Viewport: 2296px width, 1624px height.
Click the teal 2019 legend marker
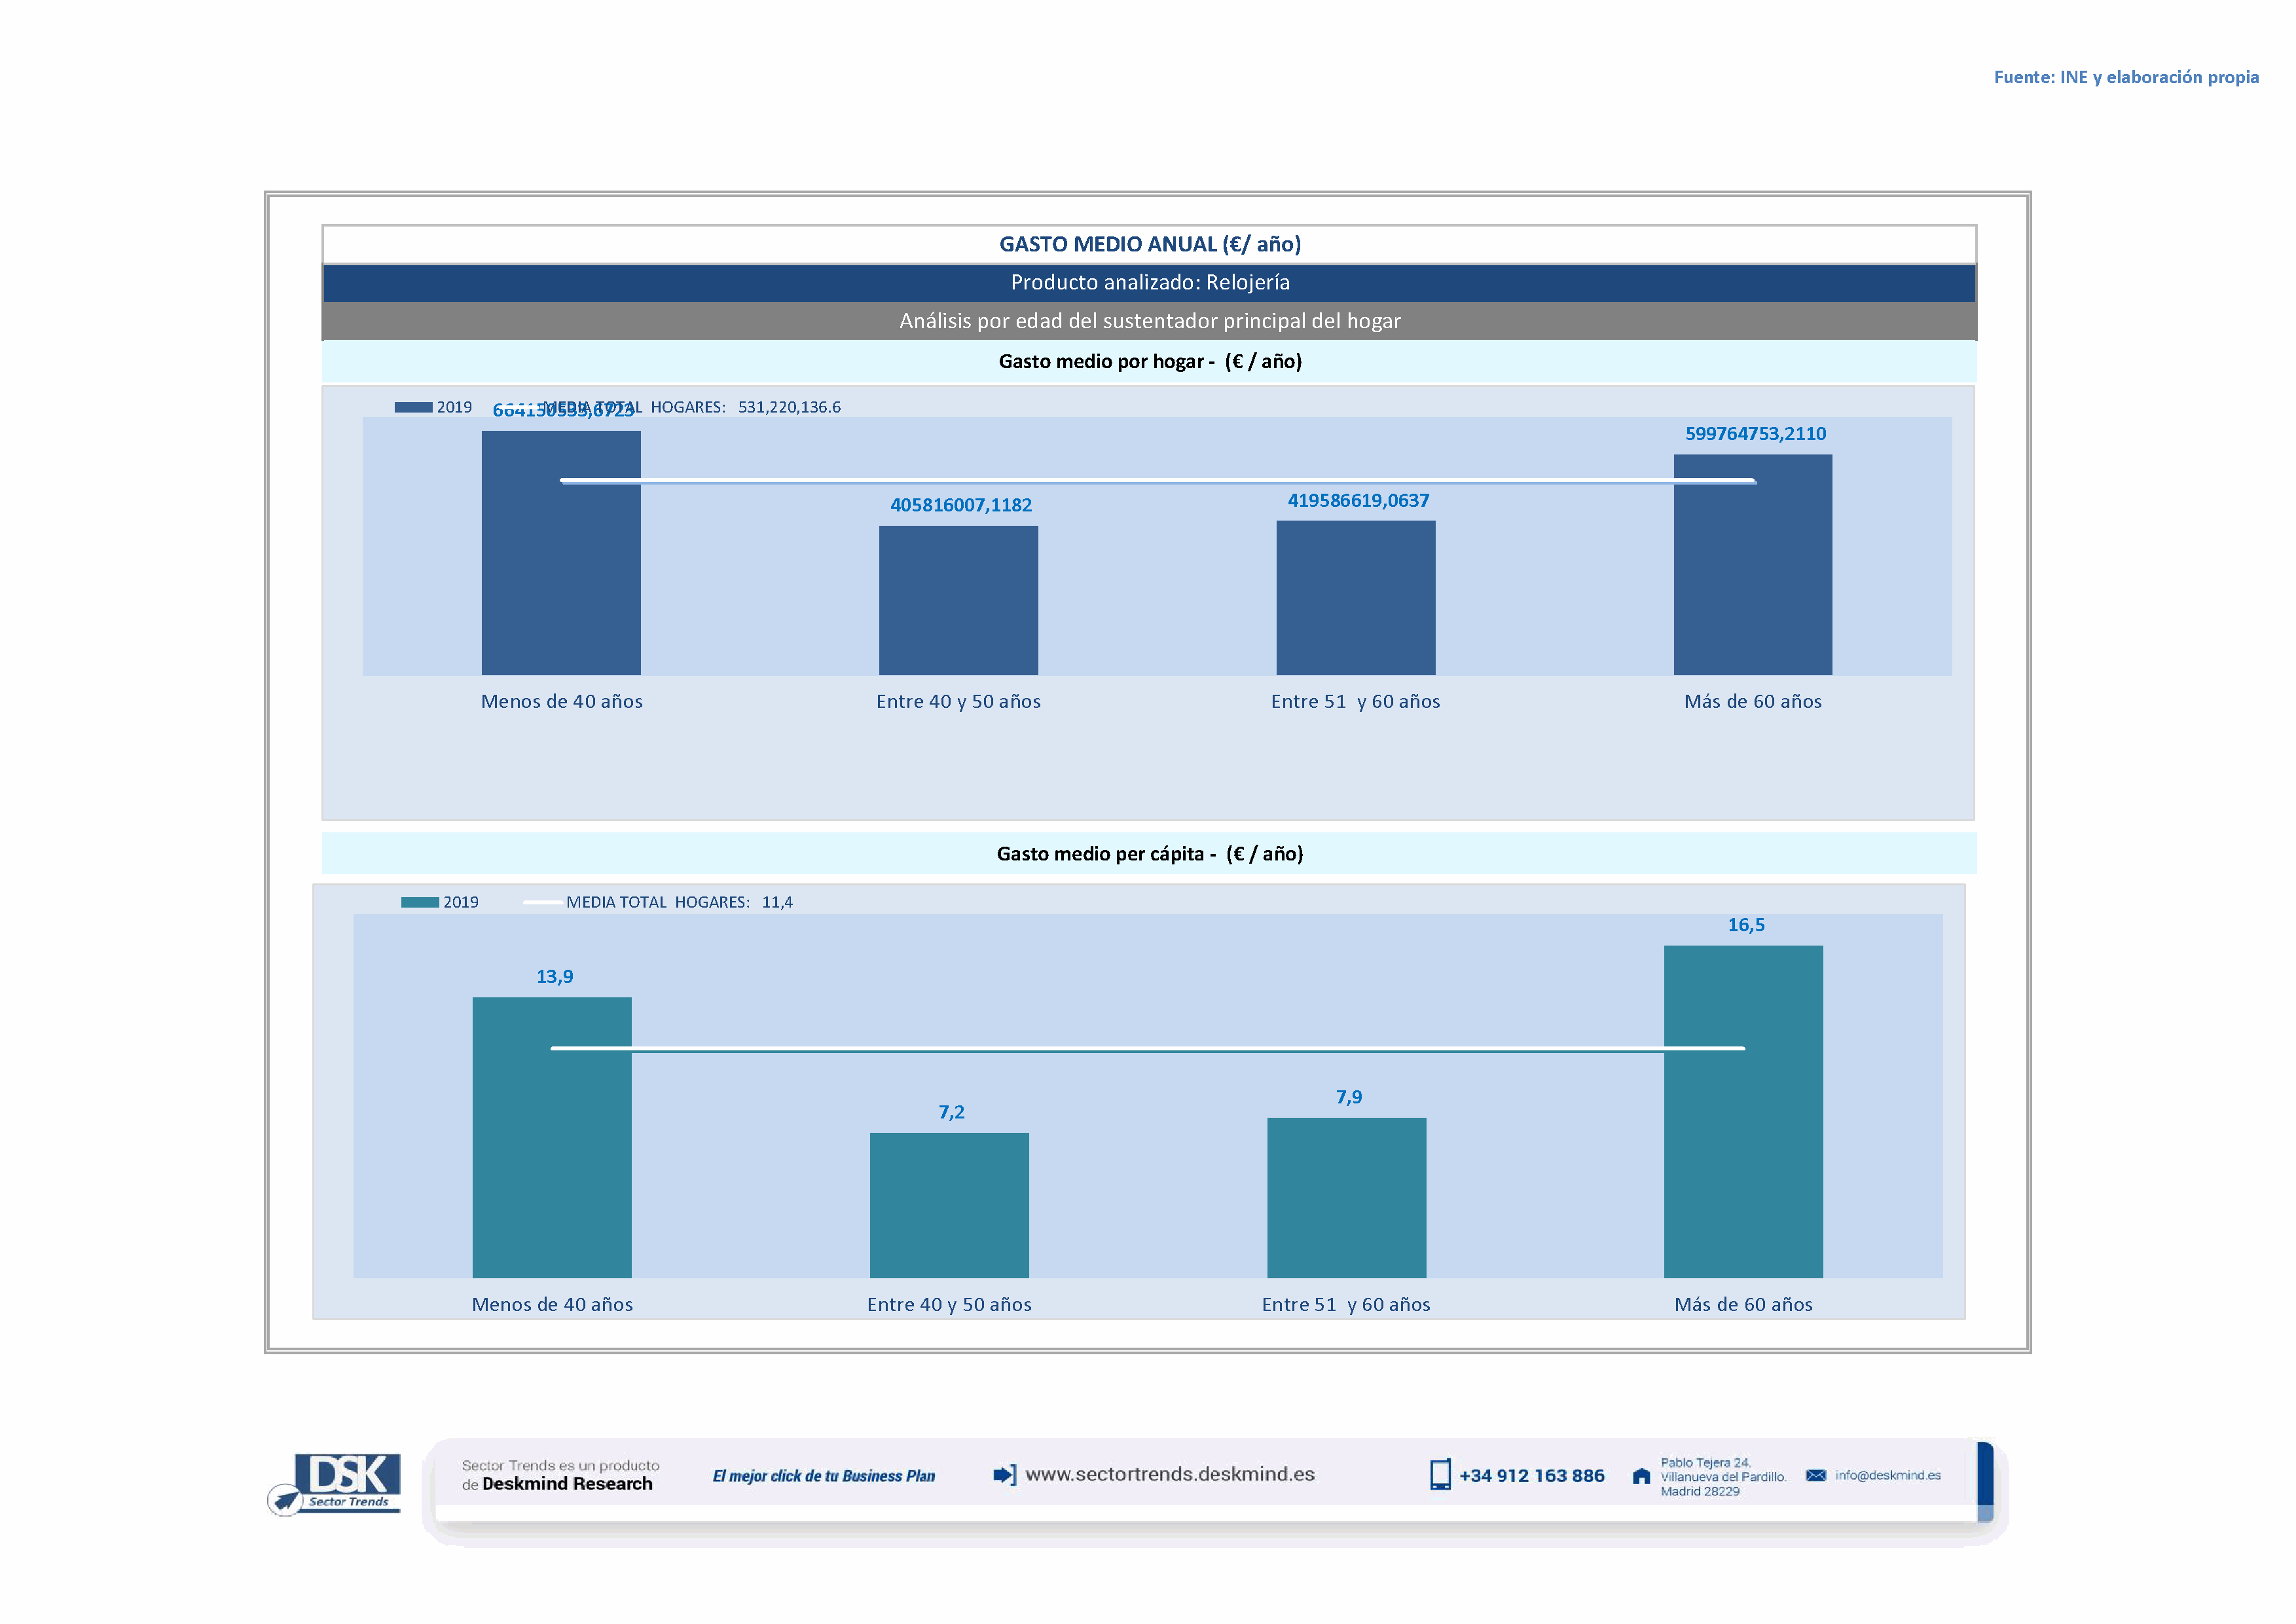tap(420, 902)
